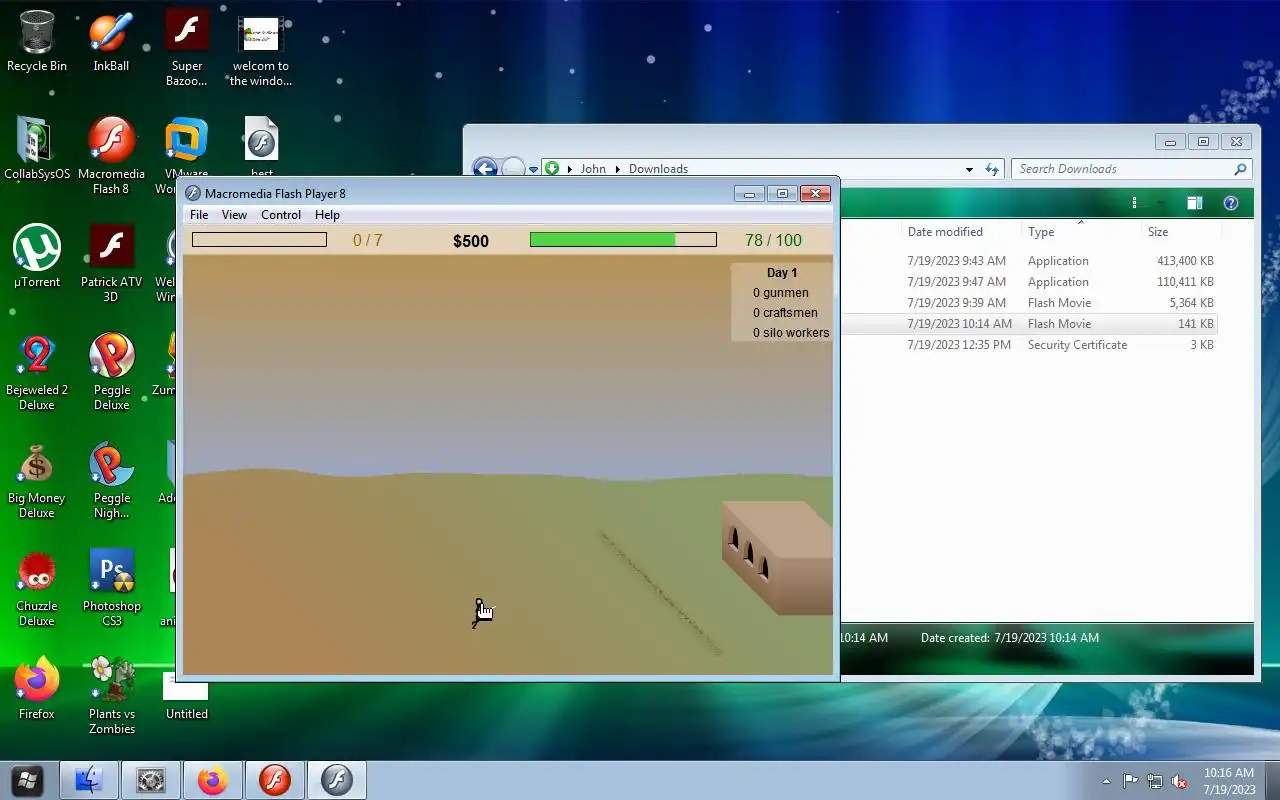Toggle the Explorer preview pane button
Viewport: 1280px width, 800px height.
tap(1194, 203)
